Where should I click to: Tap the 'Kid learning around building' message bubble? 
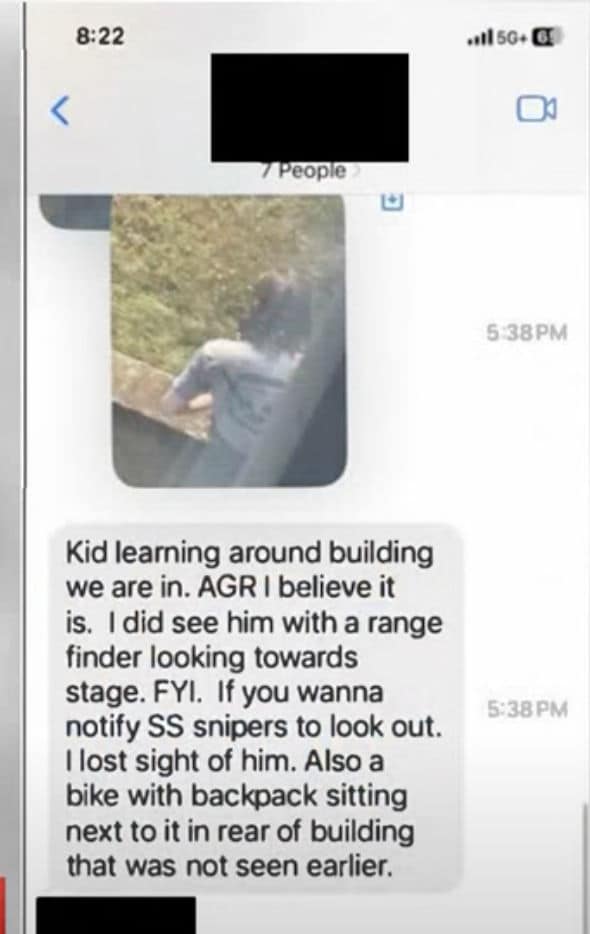click(x=256, y=709)
